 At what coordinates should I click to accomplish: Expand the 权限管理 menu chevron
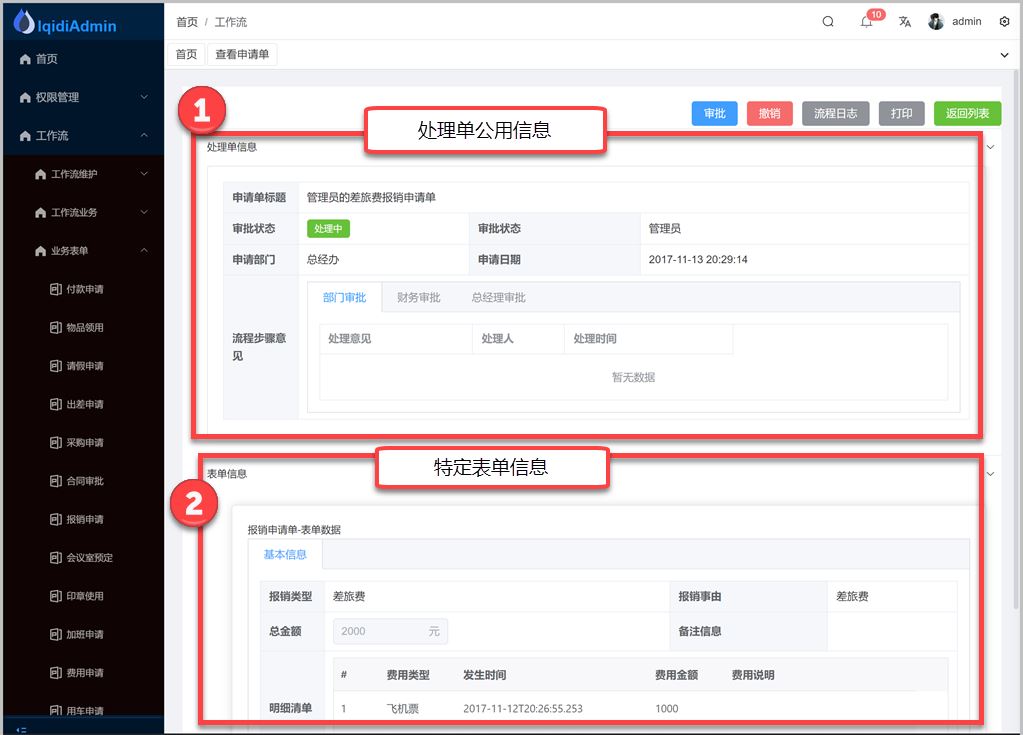[144, 97]
